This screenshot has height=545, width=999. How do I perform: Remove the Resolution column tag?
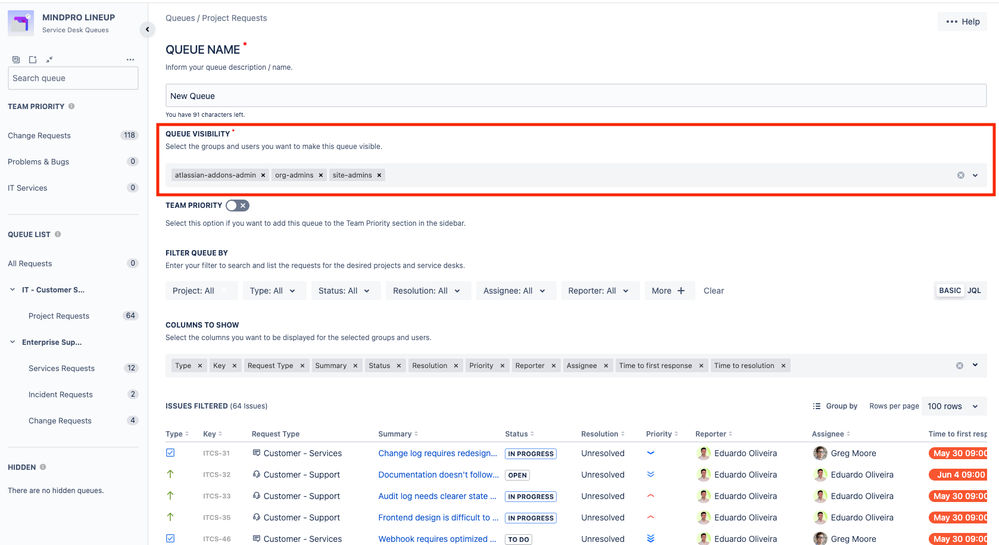point(456,366)
